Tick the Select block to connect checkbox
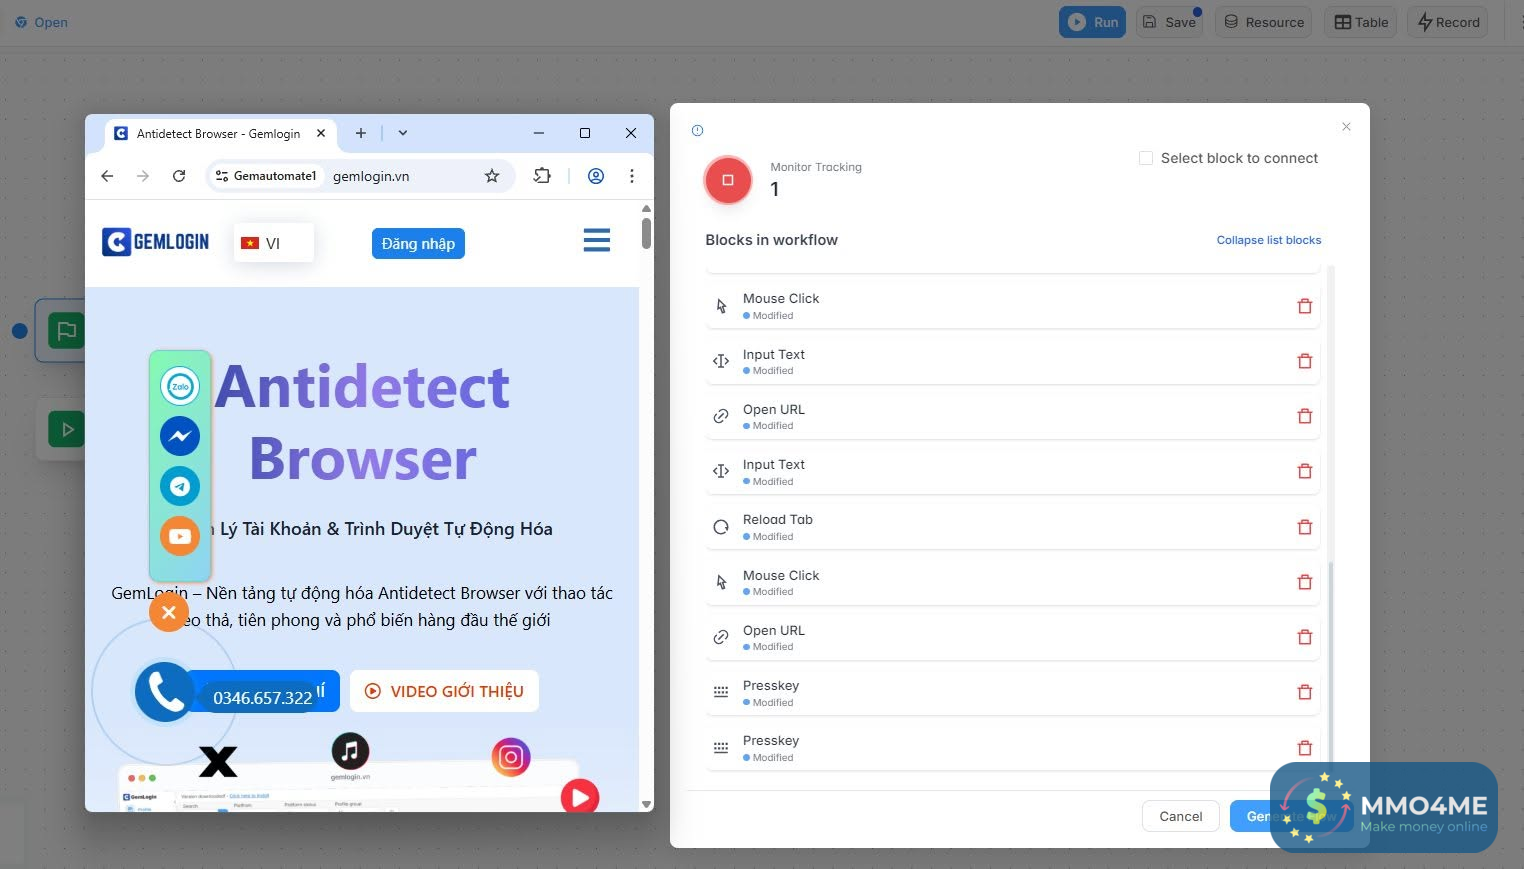The height and width of the screenshot is (869, 1524). tap(1146, 158)
